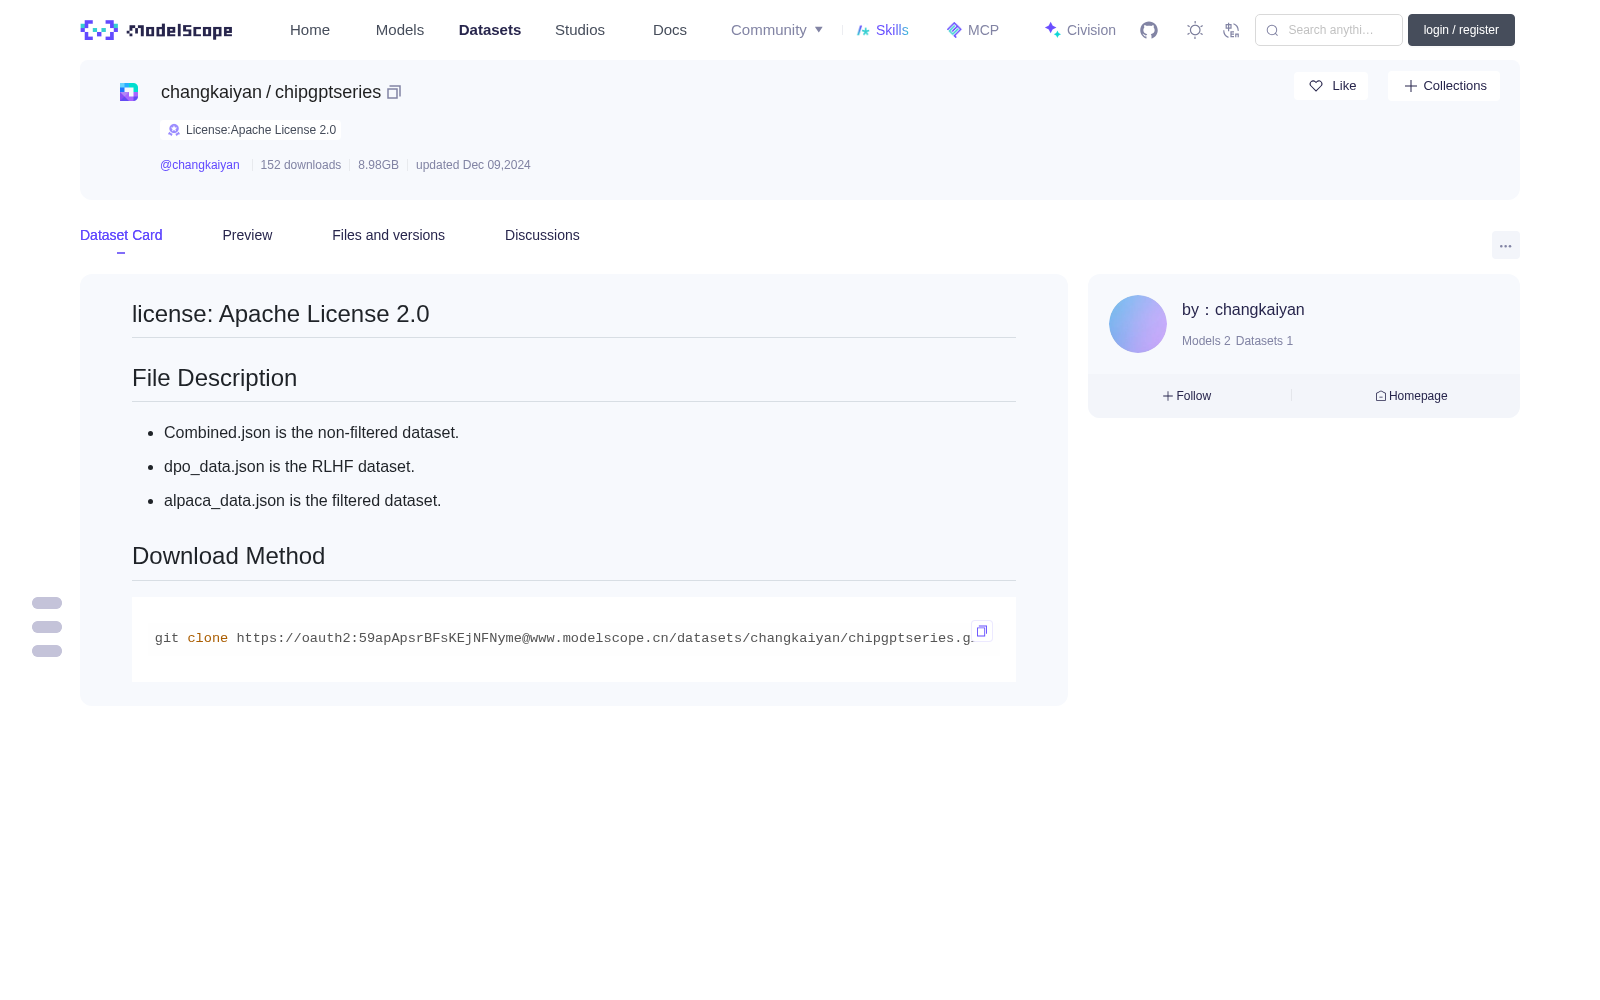Screen dimensions: 1600x1000
Task: Click changkaiyan's gradient profile avatar
Action: [1138, 324]
